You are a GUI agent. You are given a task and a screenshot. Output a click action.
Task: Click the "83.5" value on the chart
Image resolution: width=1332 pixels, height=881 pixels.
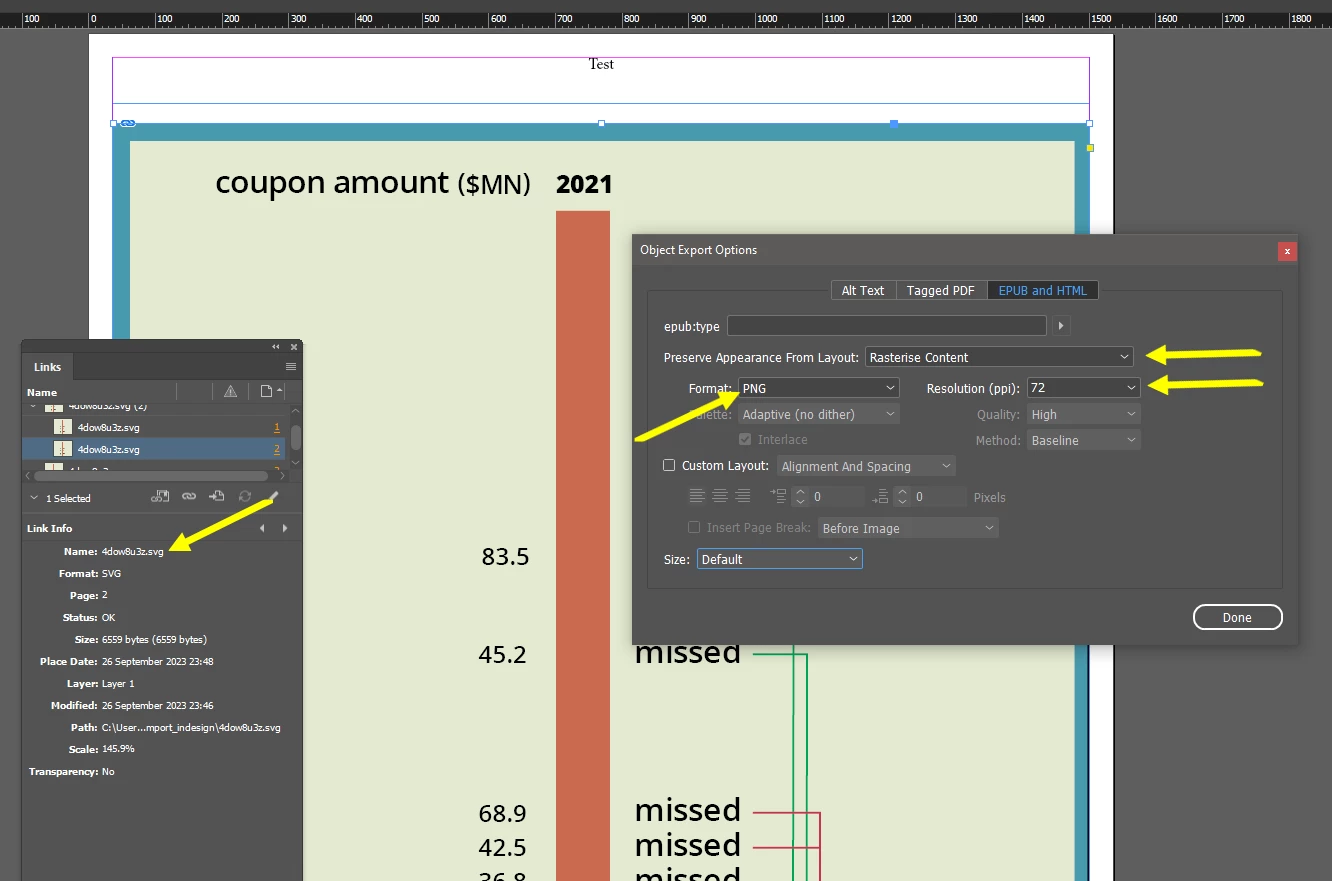505,557
